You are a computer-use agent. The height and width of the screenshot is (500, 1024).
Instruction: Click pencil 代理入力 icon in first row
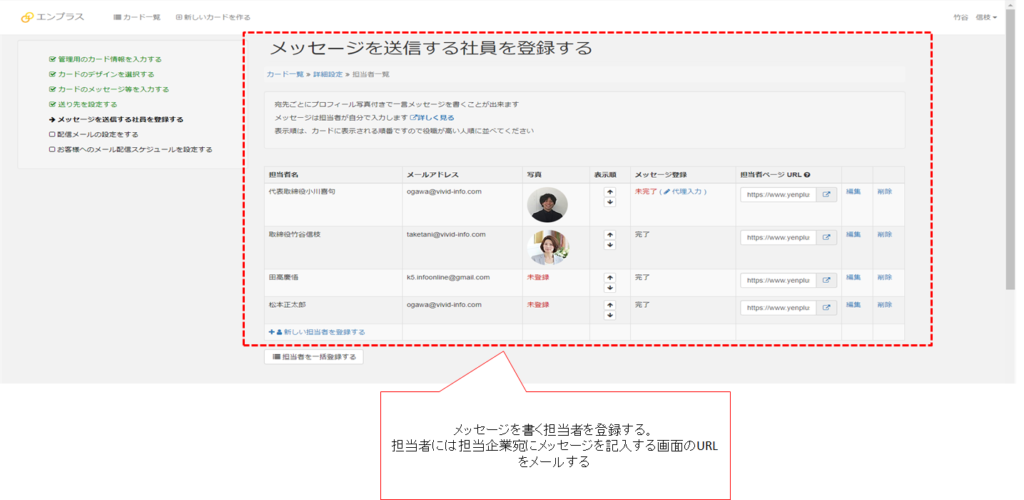(x=667, y=191)
